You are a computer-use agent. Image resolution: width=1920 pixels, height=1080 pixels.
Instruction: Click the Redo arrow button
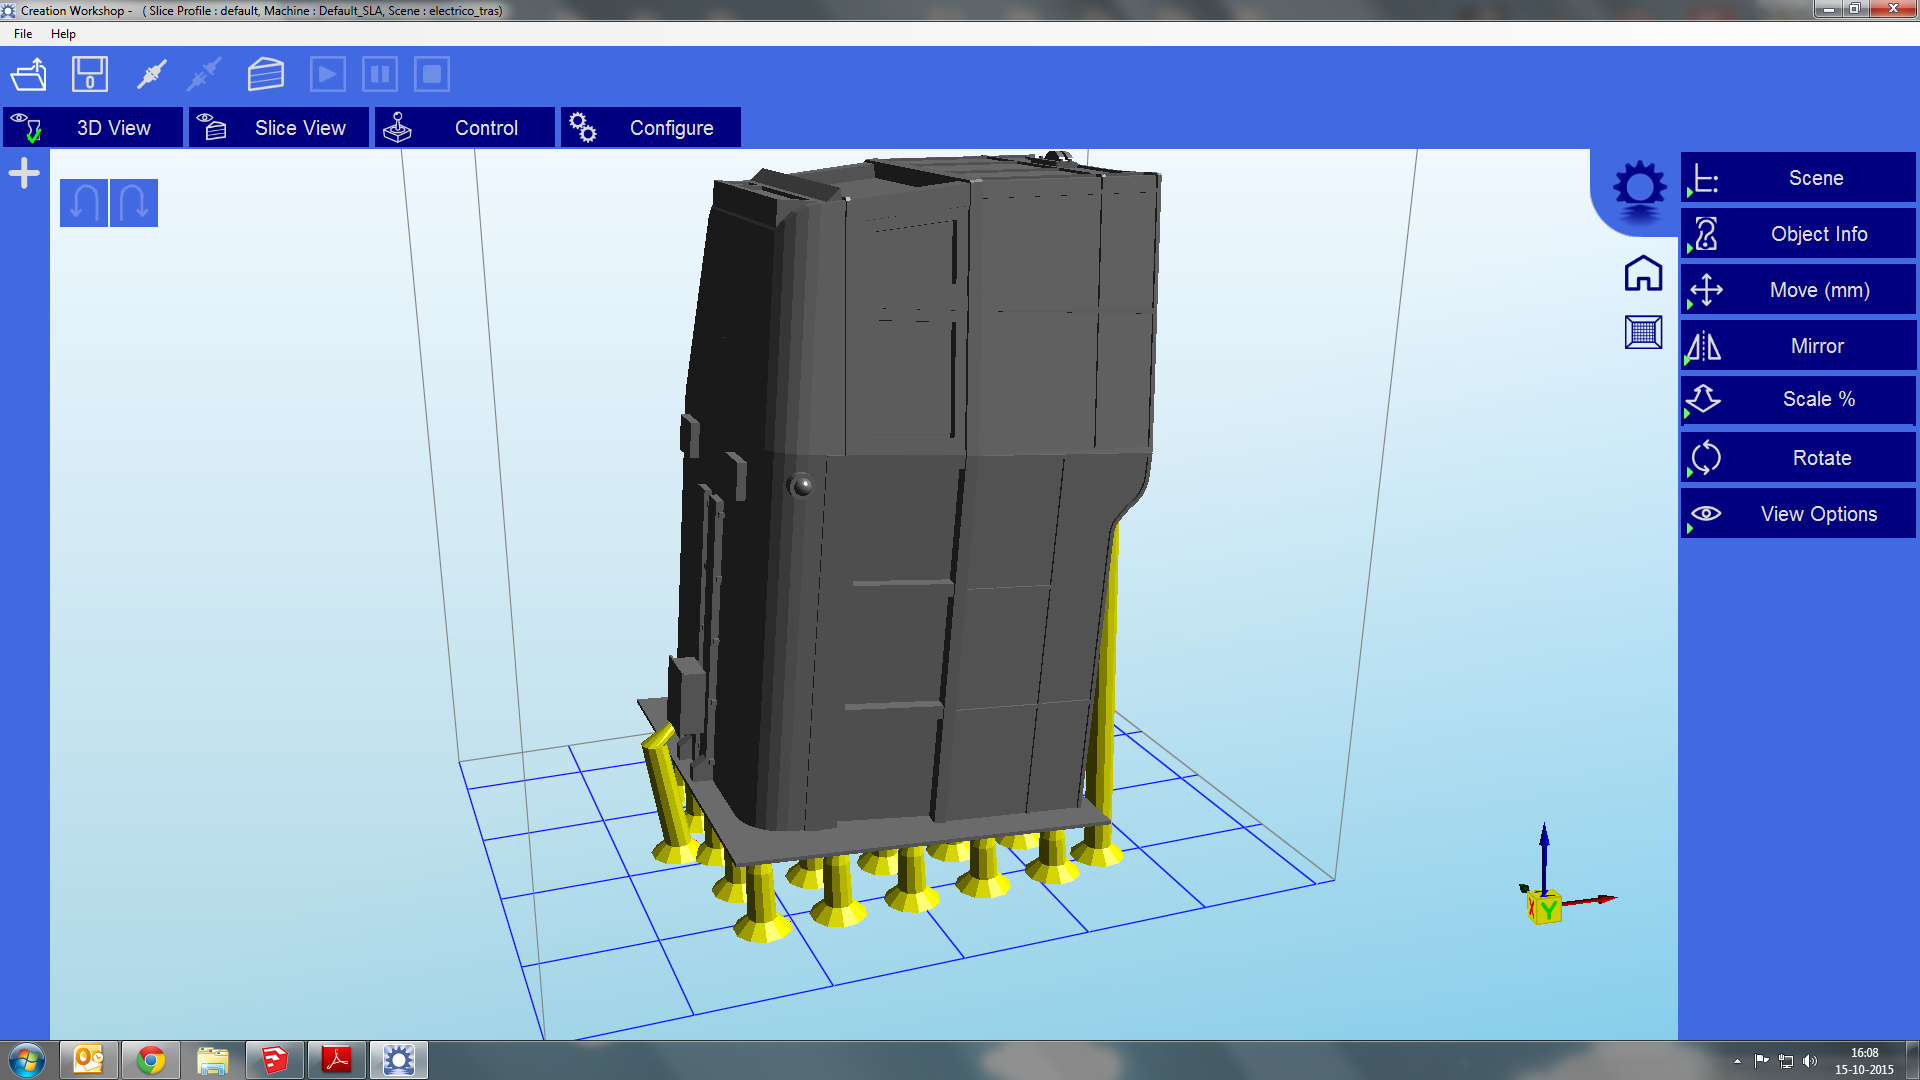tap(134, 203)
